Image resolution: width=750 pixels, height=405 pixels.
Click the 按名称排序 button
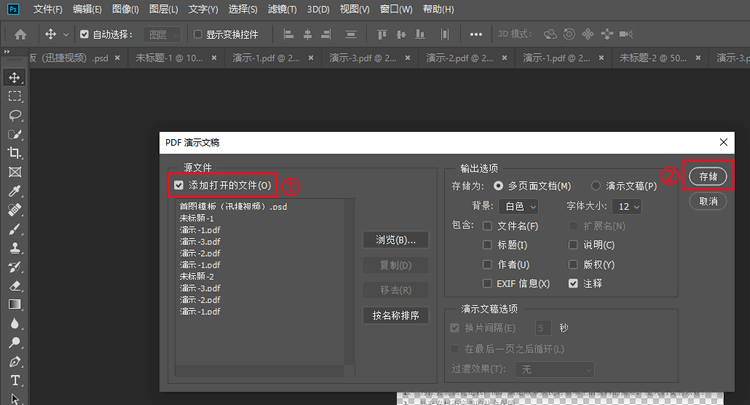click(x=395, y=316)
